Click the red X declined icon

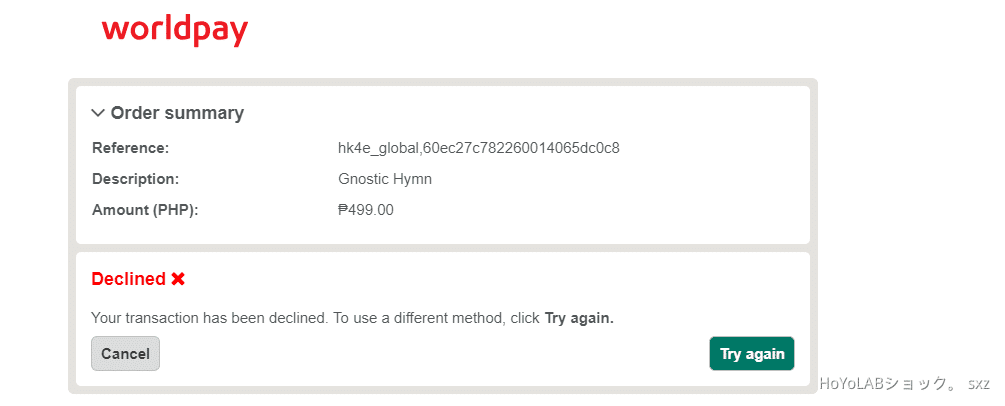tap(178, 279)
